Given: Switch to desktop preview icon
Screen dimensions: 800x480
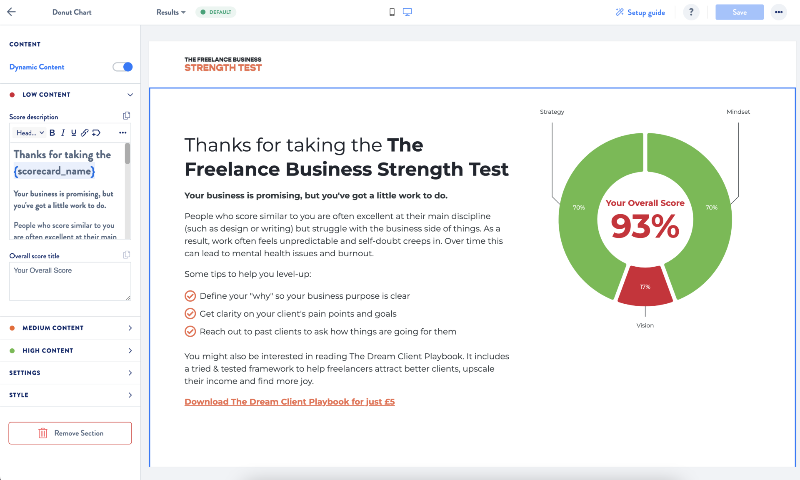Looking at the screenshot, I should click(407, 12).
